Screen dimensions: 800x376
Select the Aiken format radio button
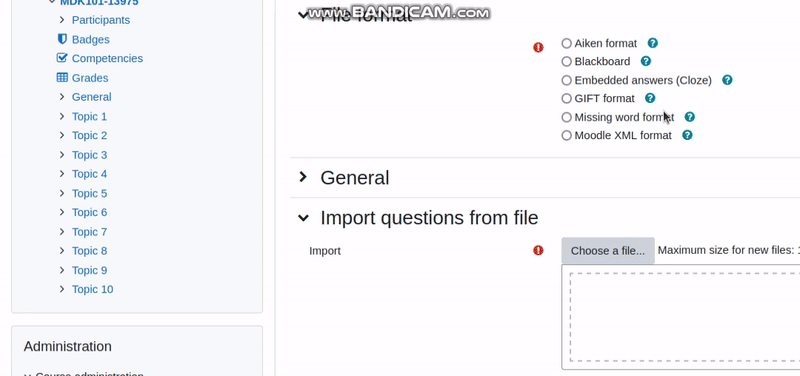click(x=566, y=43)
